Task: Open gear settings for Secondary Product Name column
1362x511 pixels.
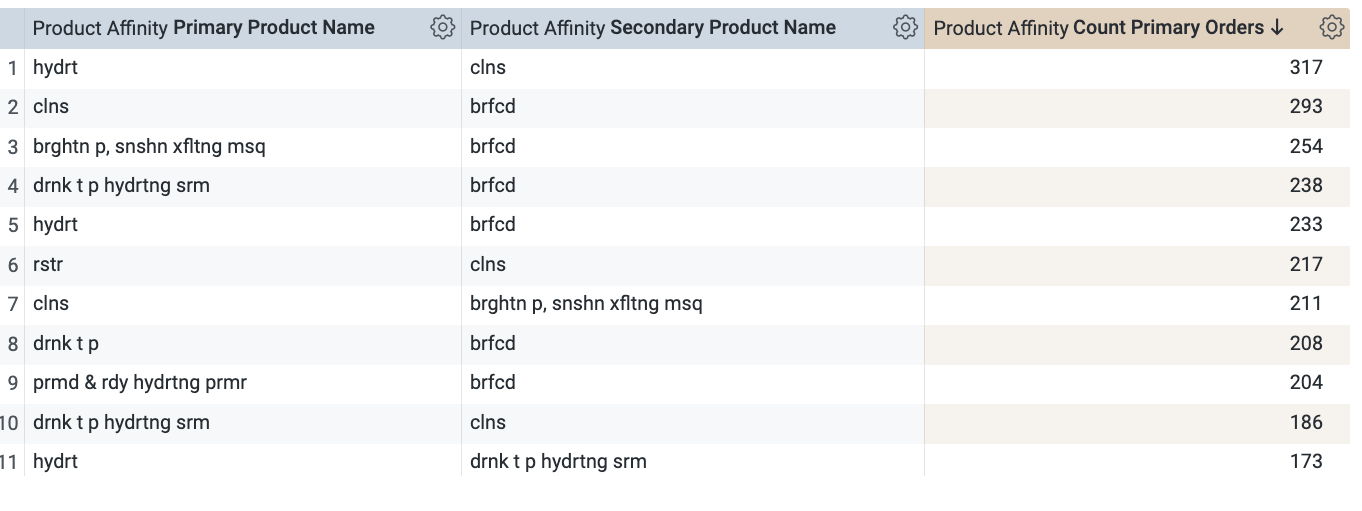Action: click(905, 28)
